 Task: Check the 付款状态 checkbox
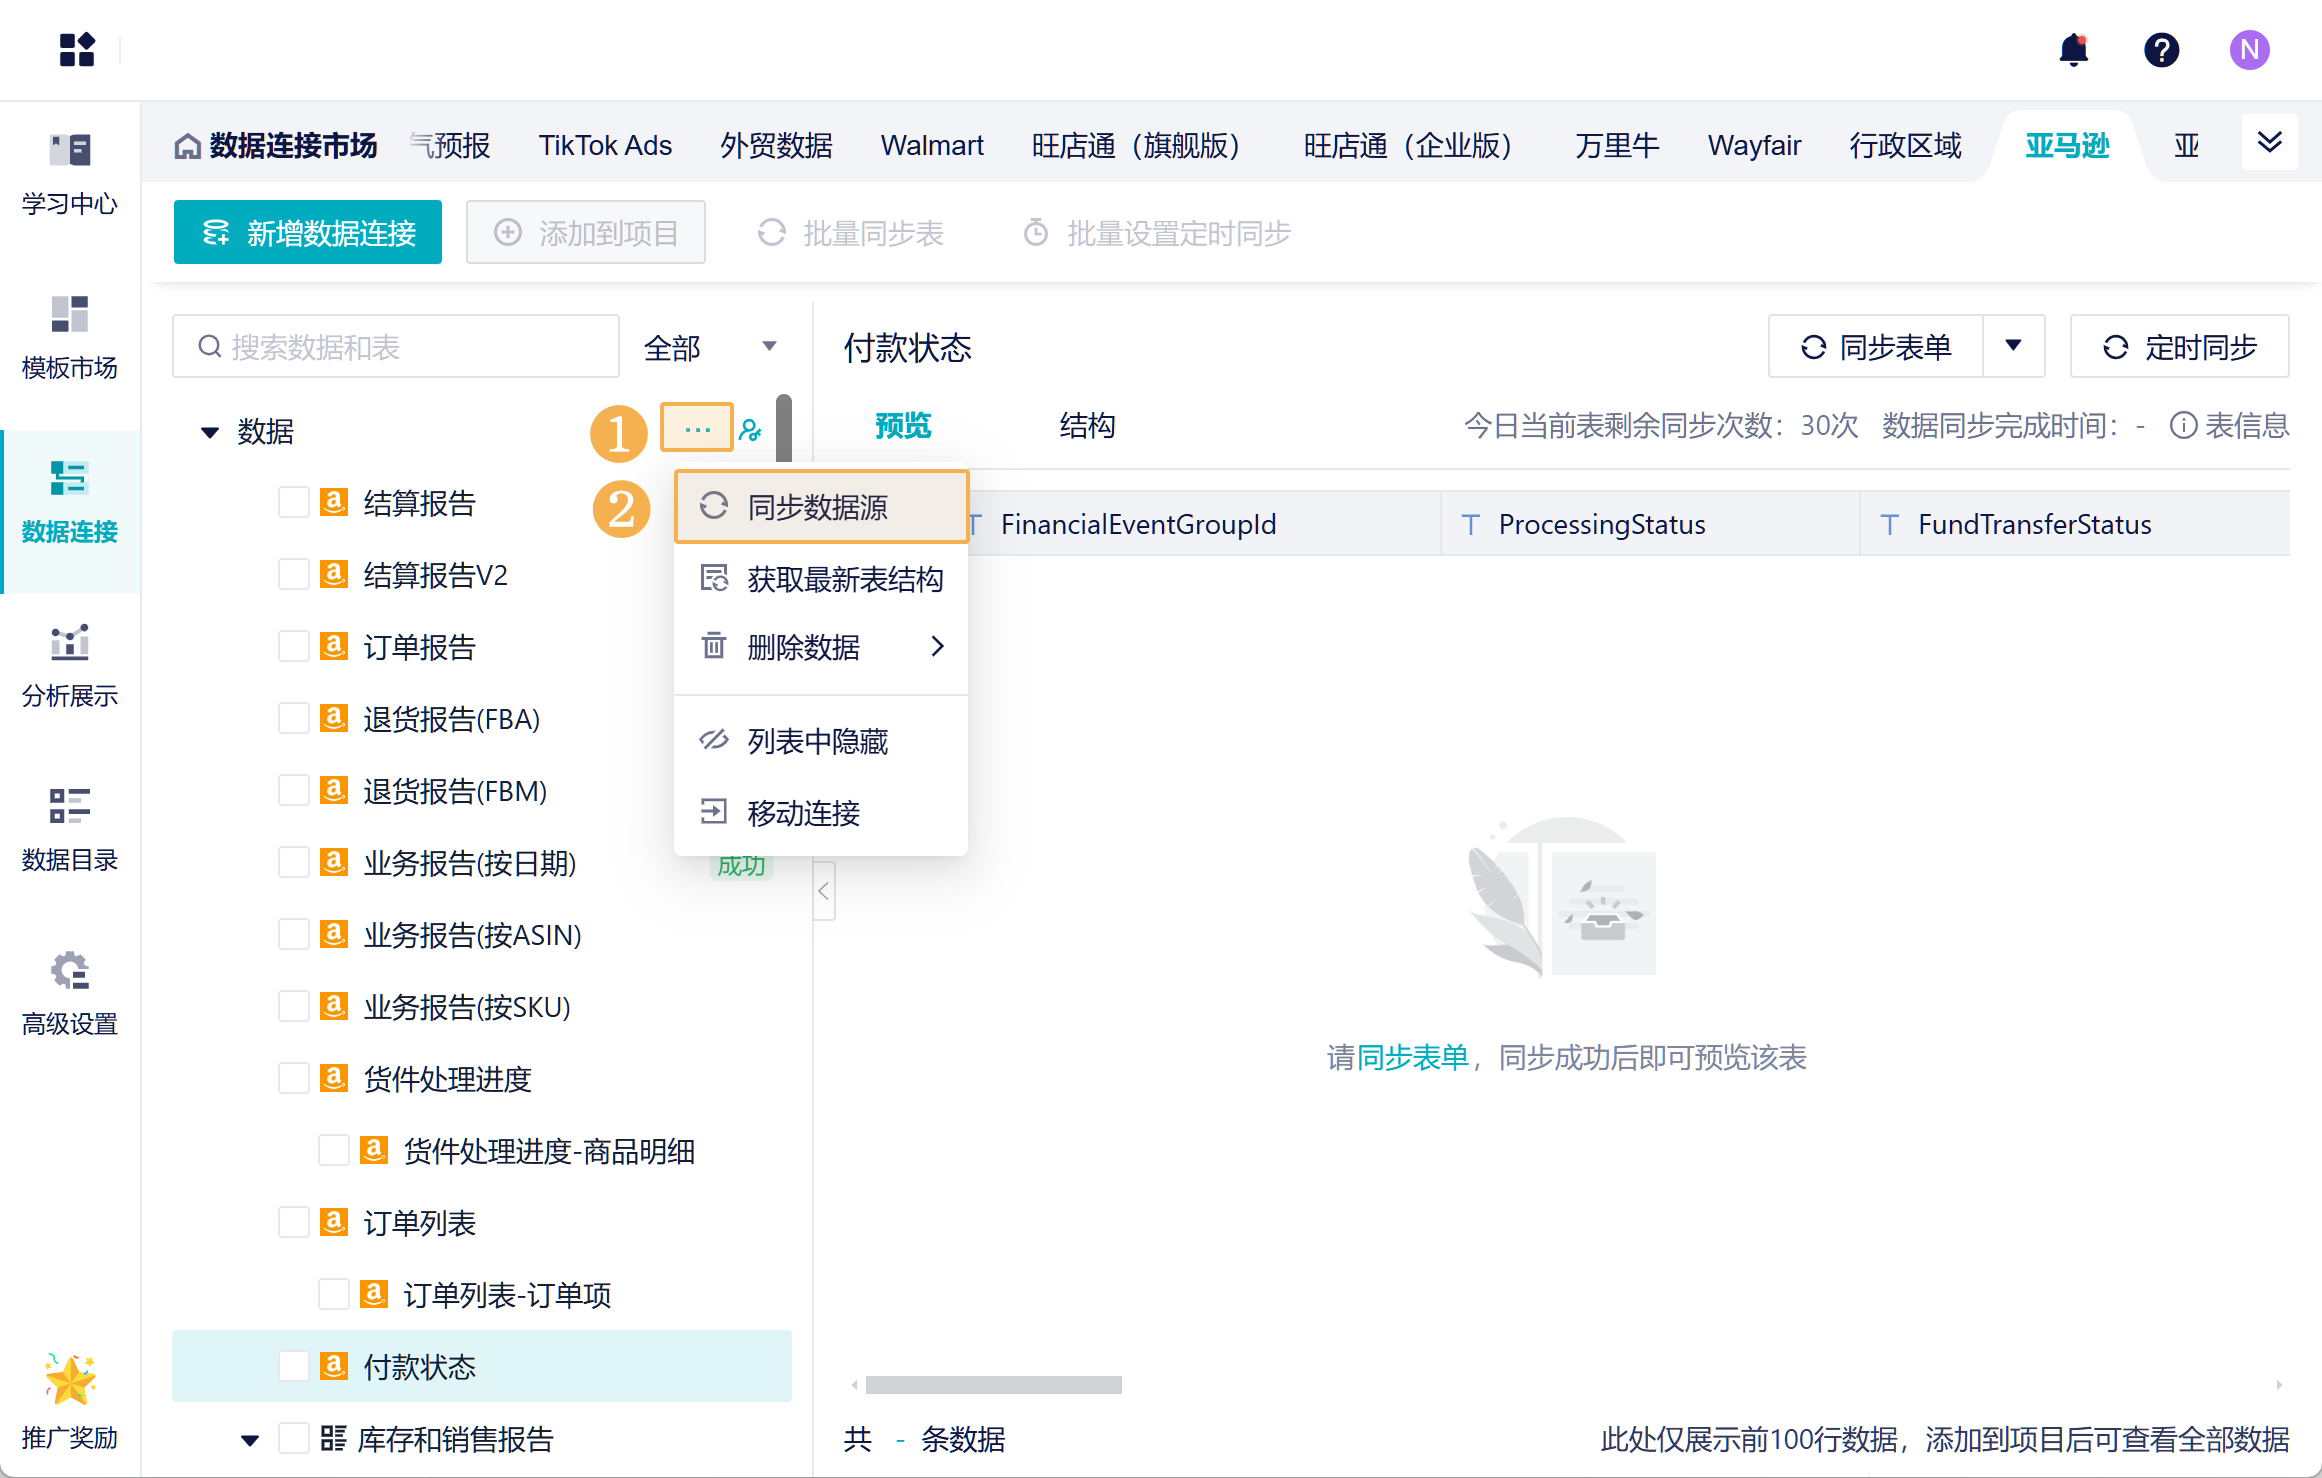click(293, 1366)
